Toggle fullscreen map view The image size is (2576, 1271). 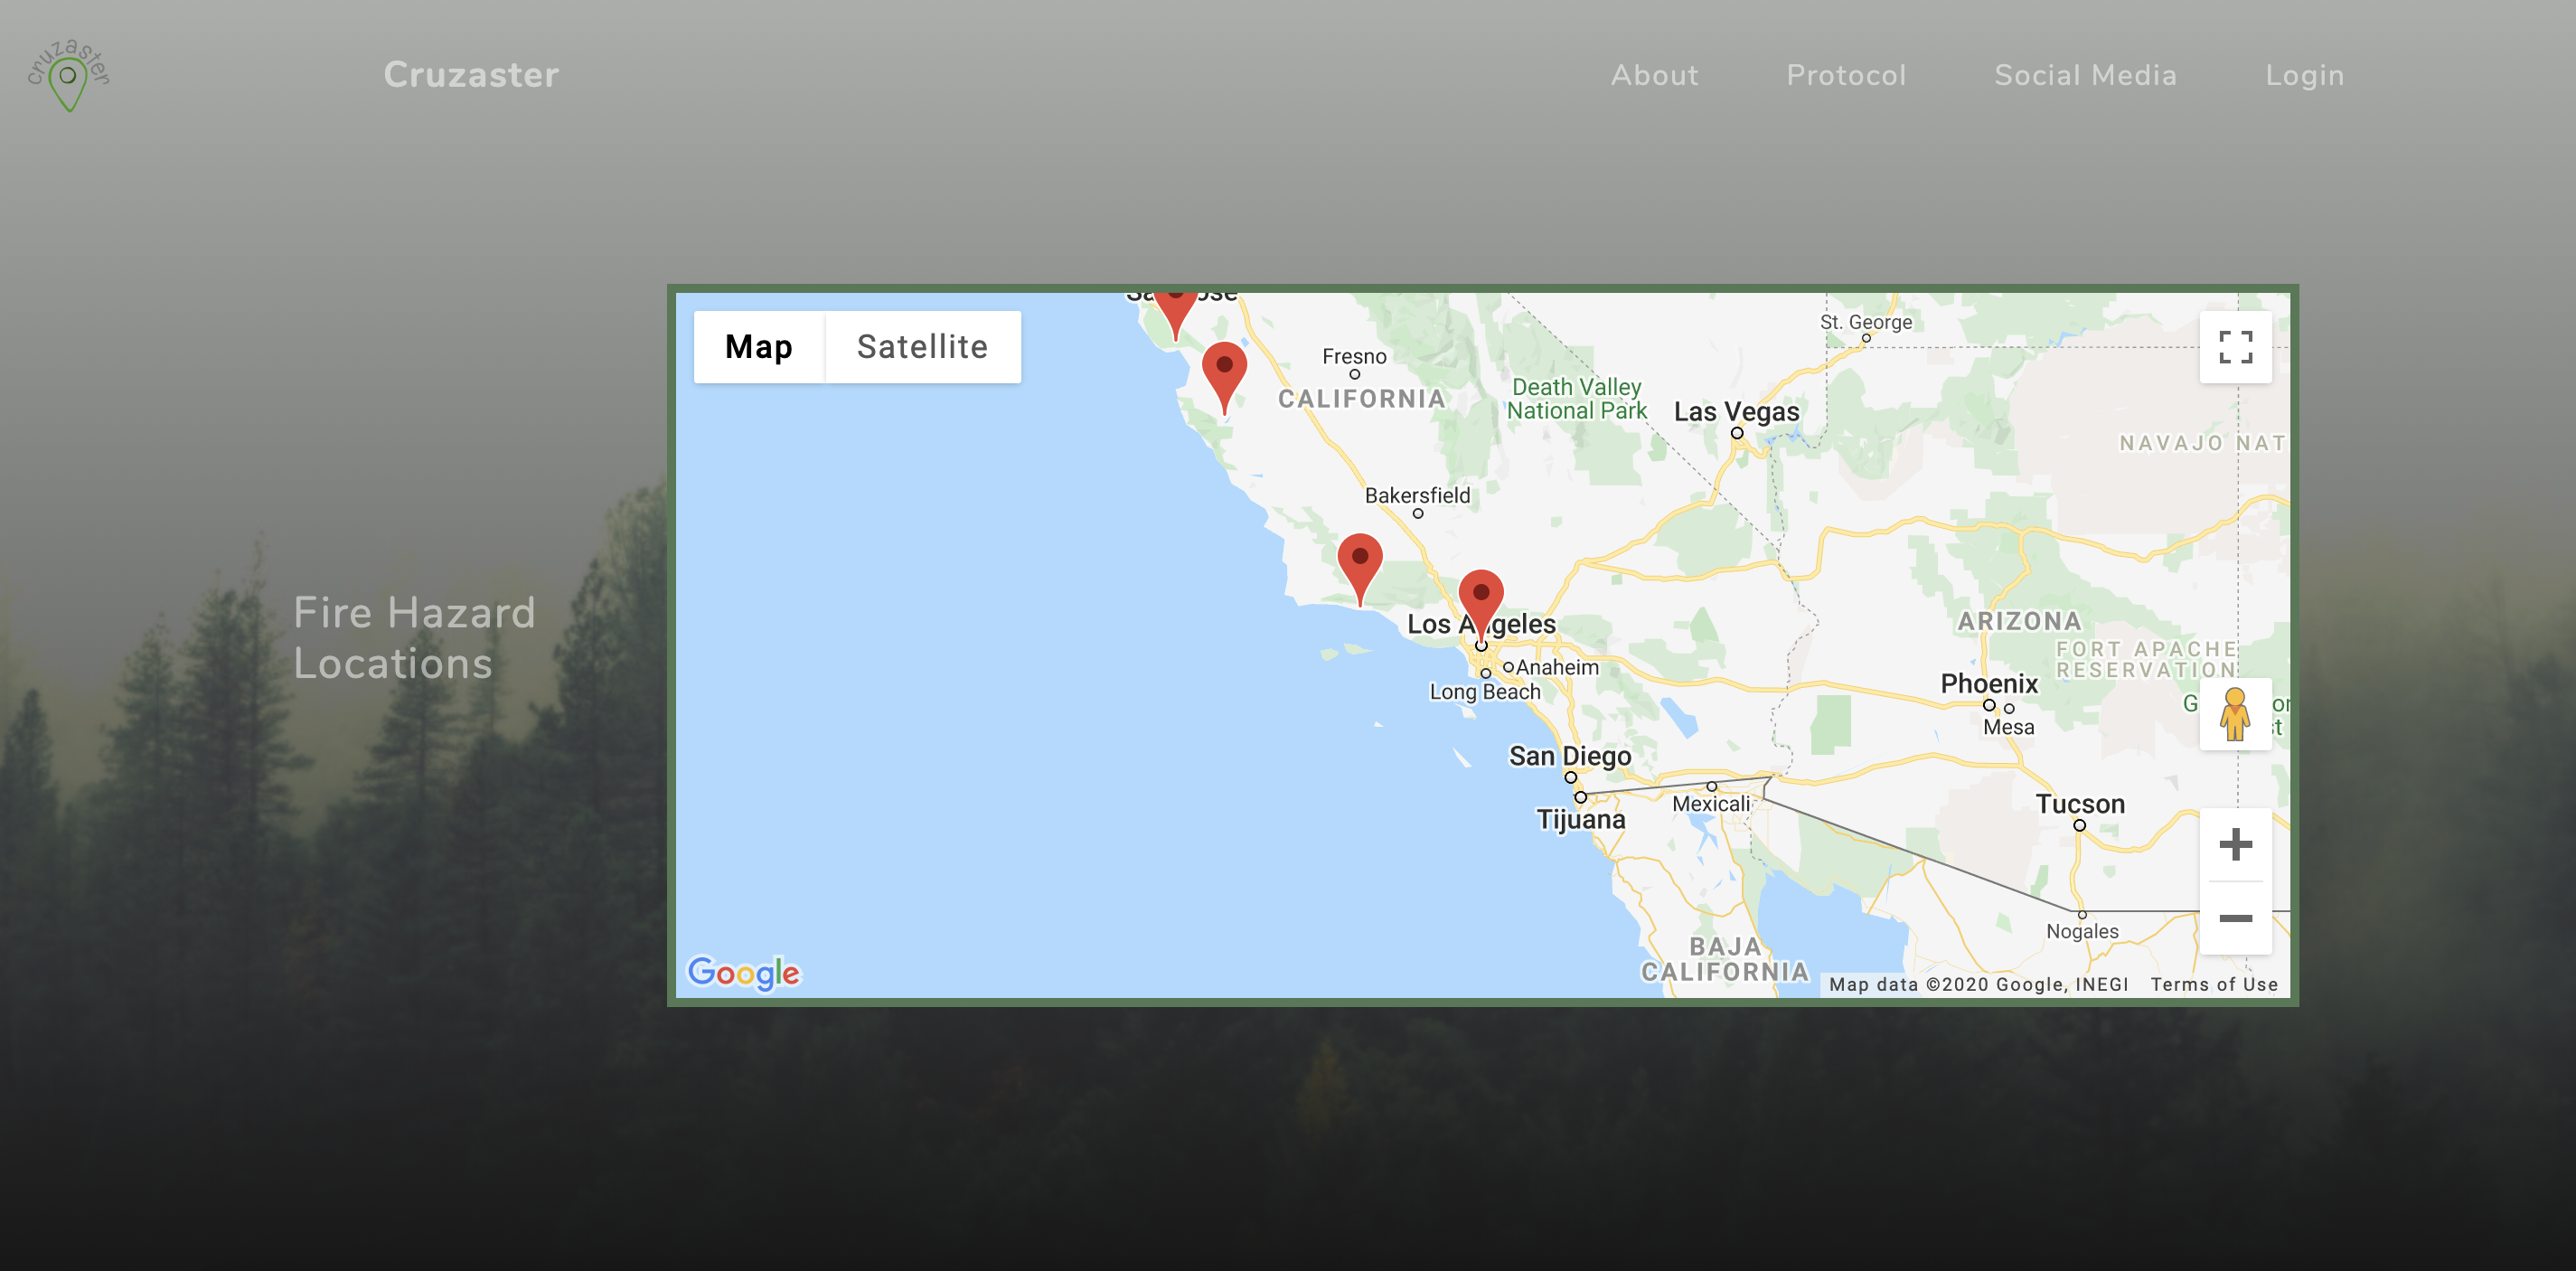coord(2235,347)
